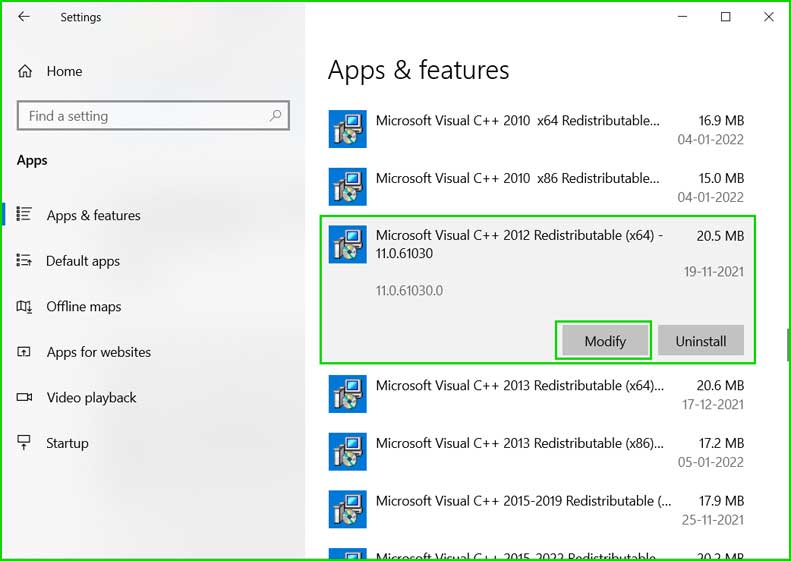Click icon of Visual C++ 2010 x64 entry
The image size is (791, 561).
point(348,129)
